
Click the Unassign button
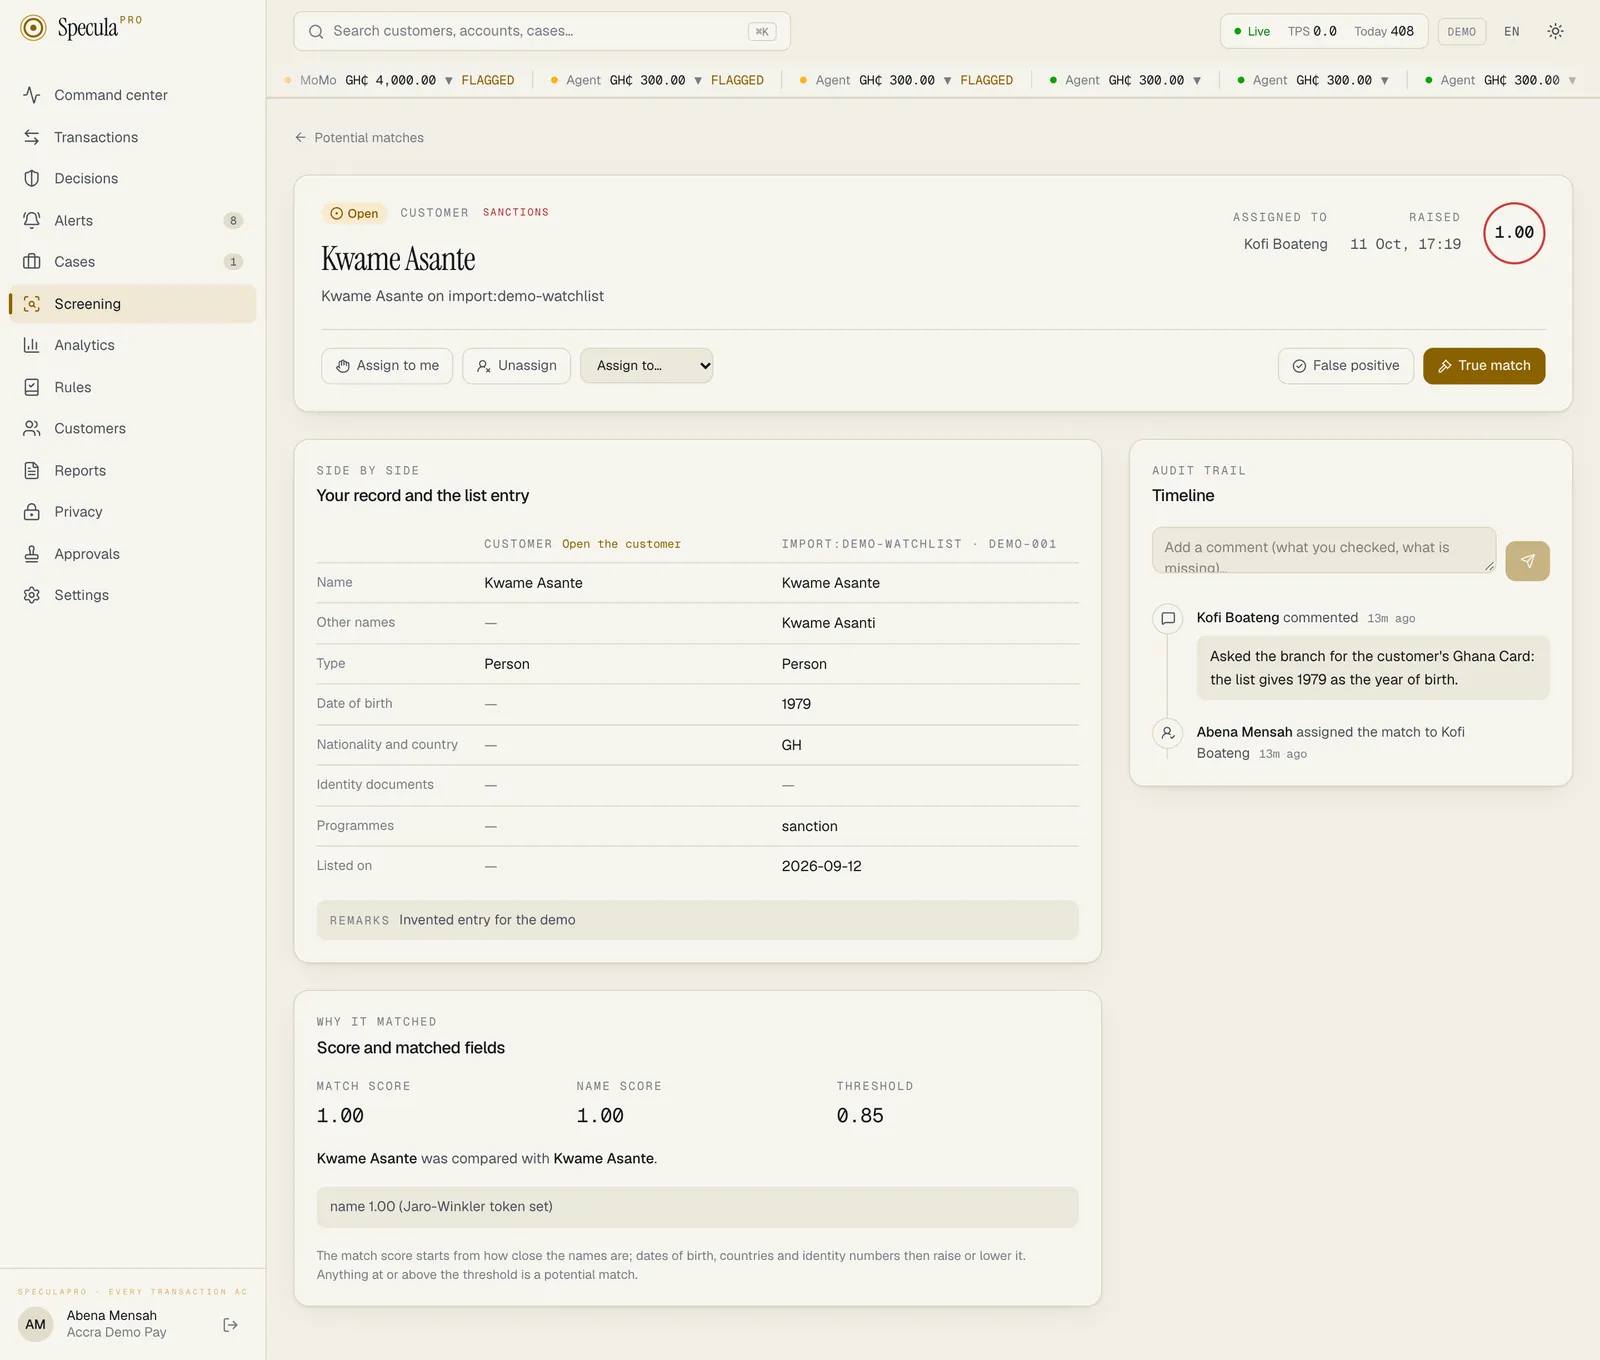coord(516,366)
